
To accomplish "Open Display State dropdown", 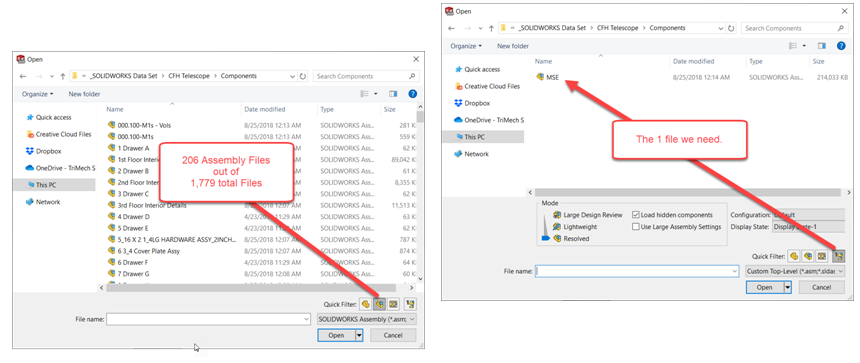I will point(808,226).
